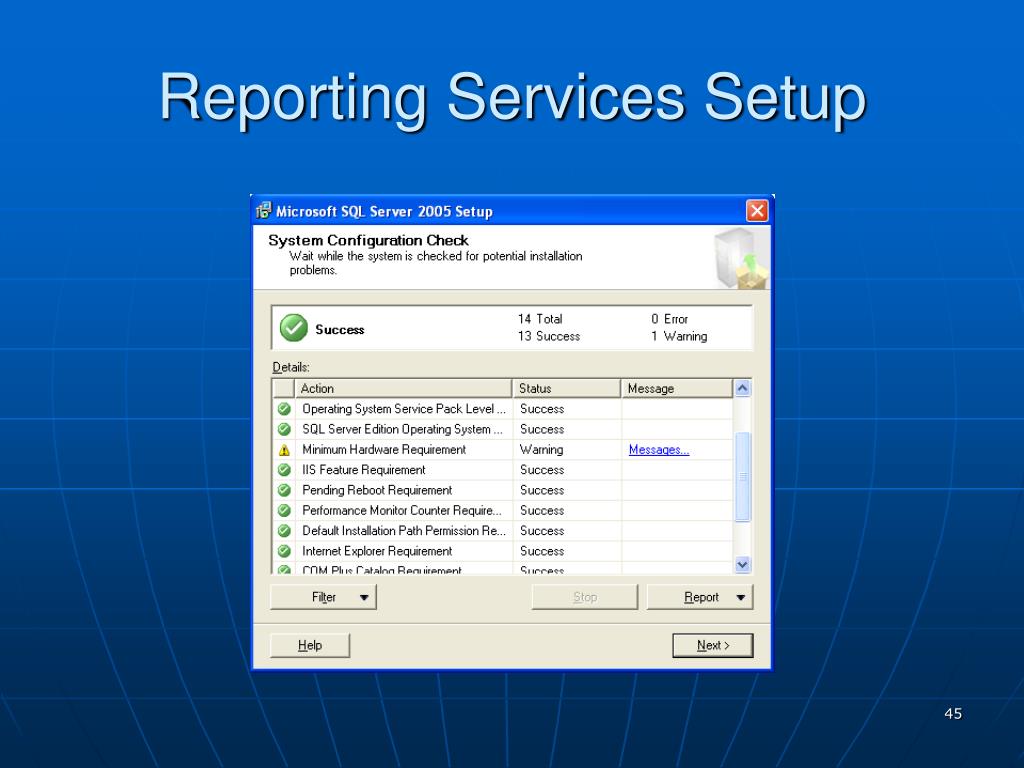Select the IIS Feature Requirement row
Viewport: 1024px width, 768px height.
502,470
